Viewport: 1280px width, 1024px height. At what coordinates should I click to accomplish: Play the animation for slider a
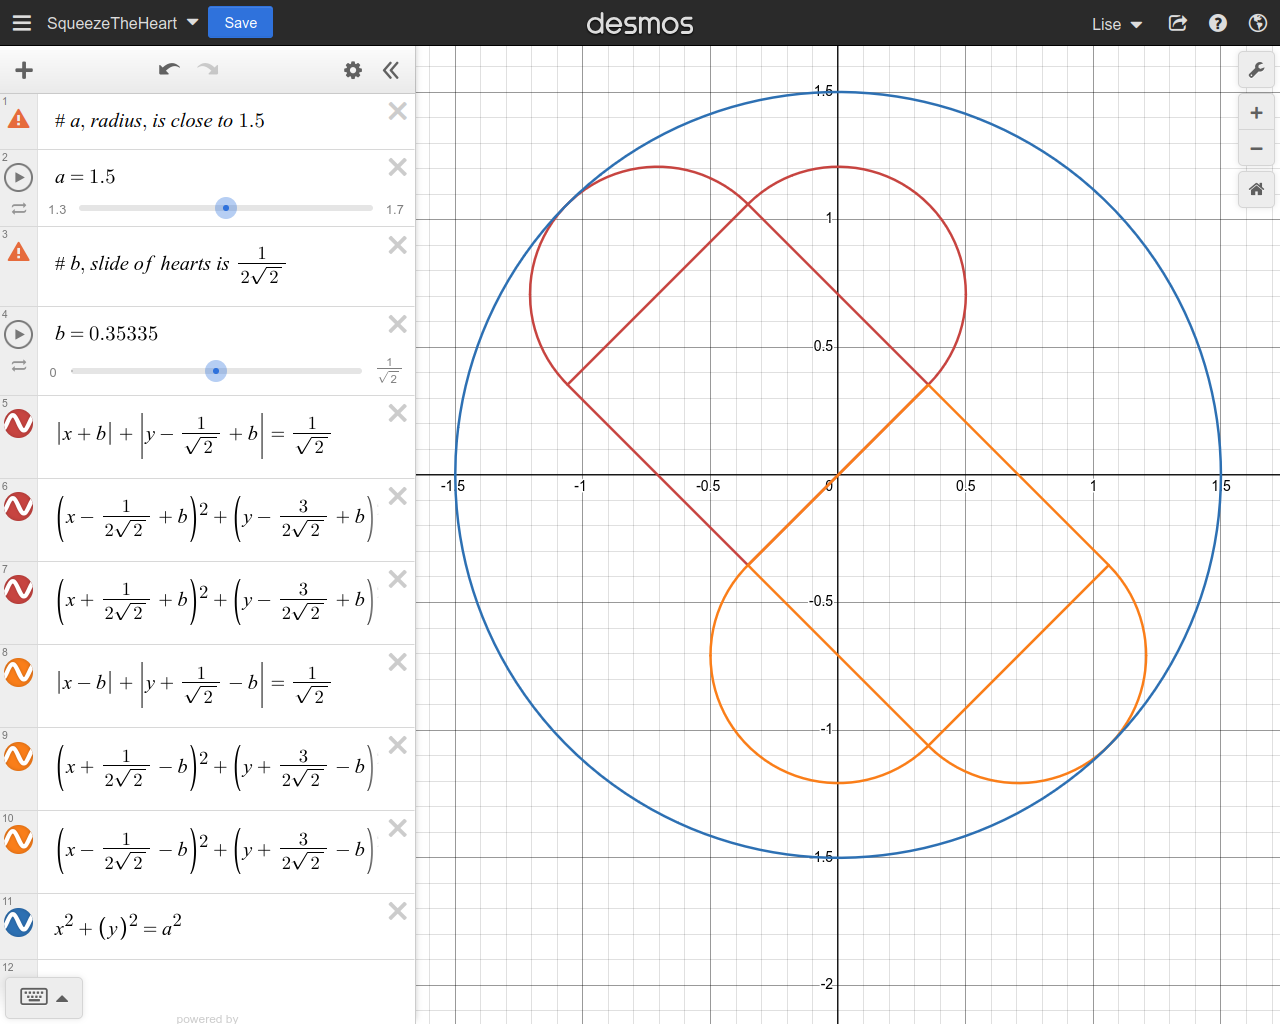pyautogui.click(x=19, y=178)
